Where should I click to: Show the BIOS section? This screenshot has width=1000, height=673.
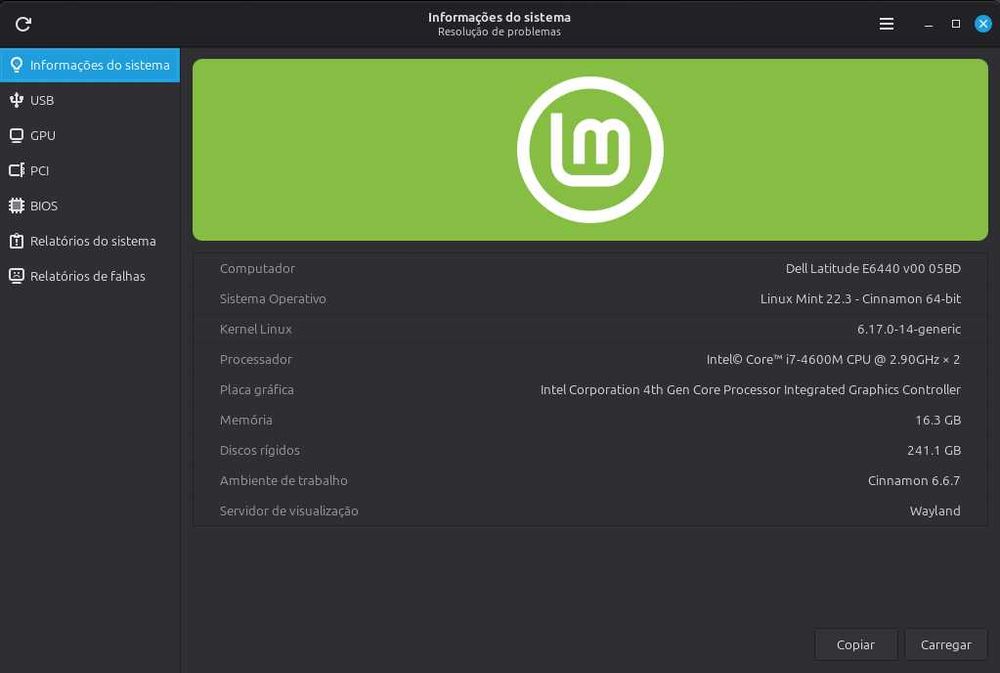click(x=90, y=205)
